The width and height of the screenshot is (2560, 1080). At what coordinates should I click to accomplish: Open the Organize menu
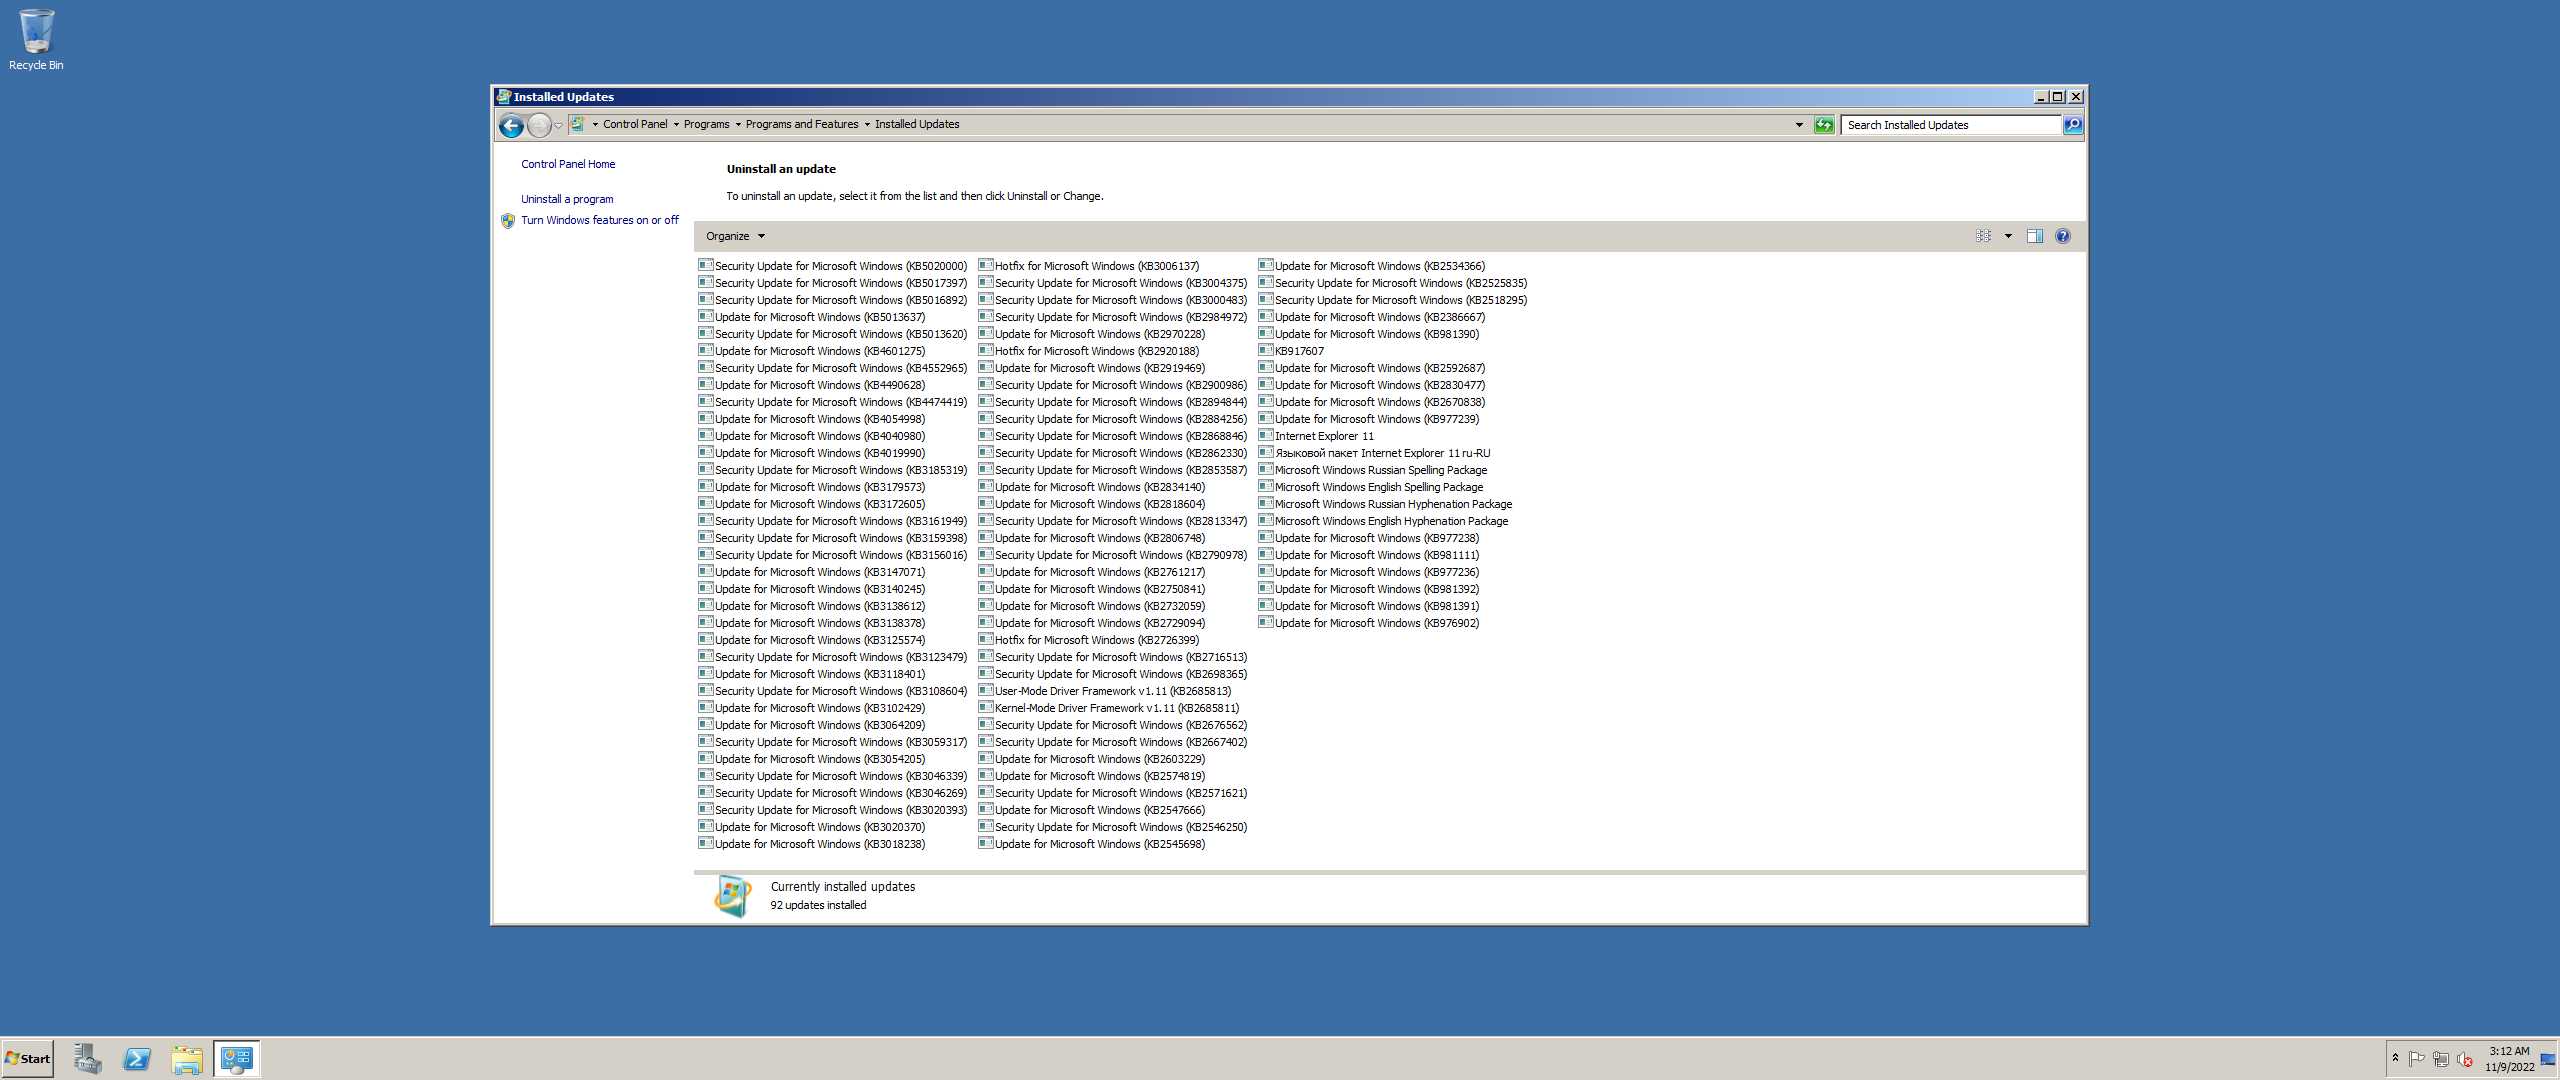tap(735, 236)
